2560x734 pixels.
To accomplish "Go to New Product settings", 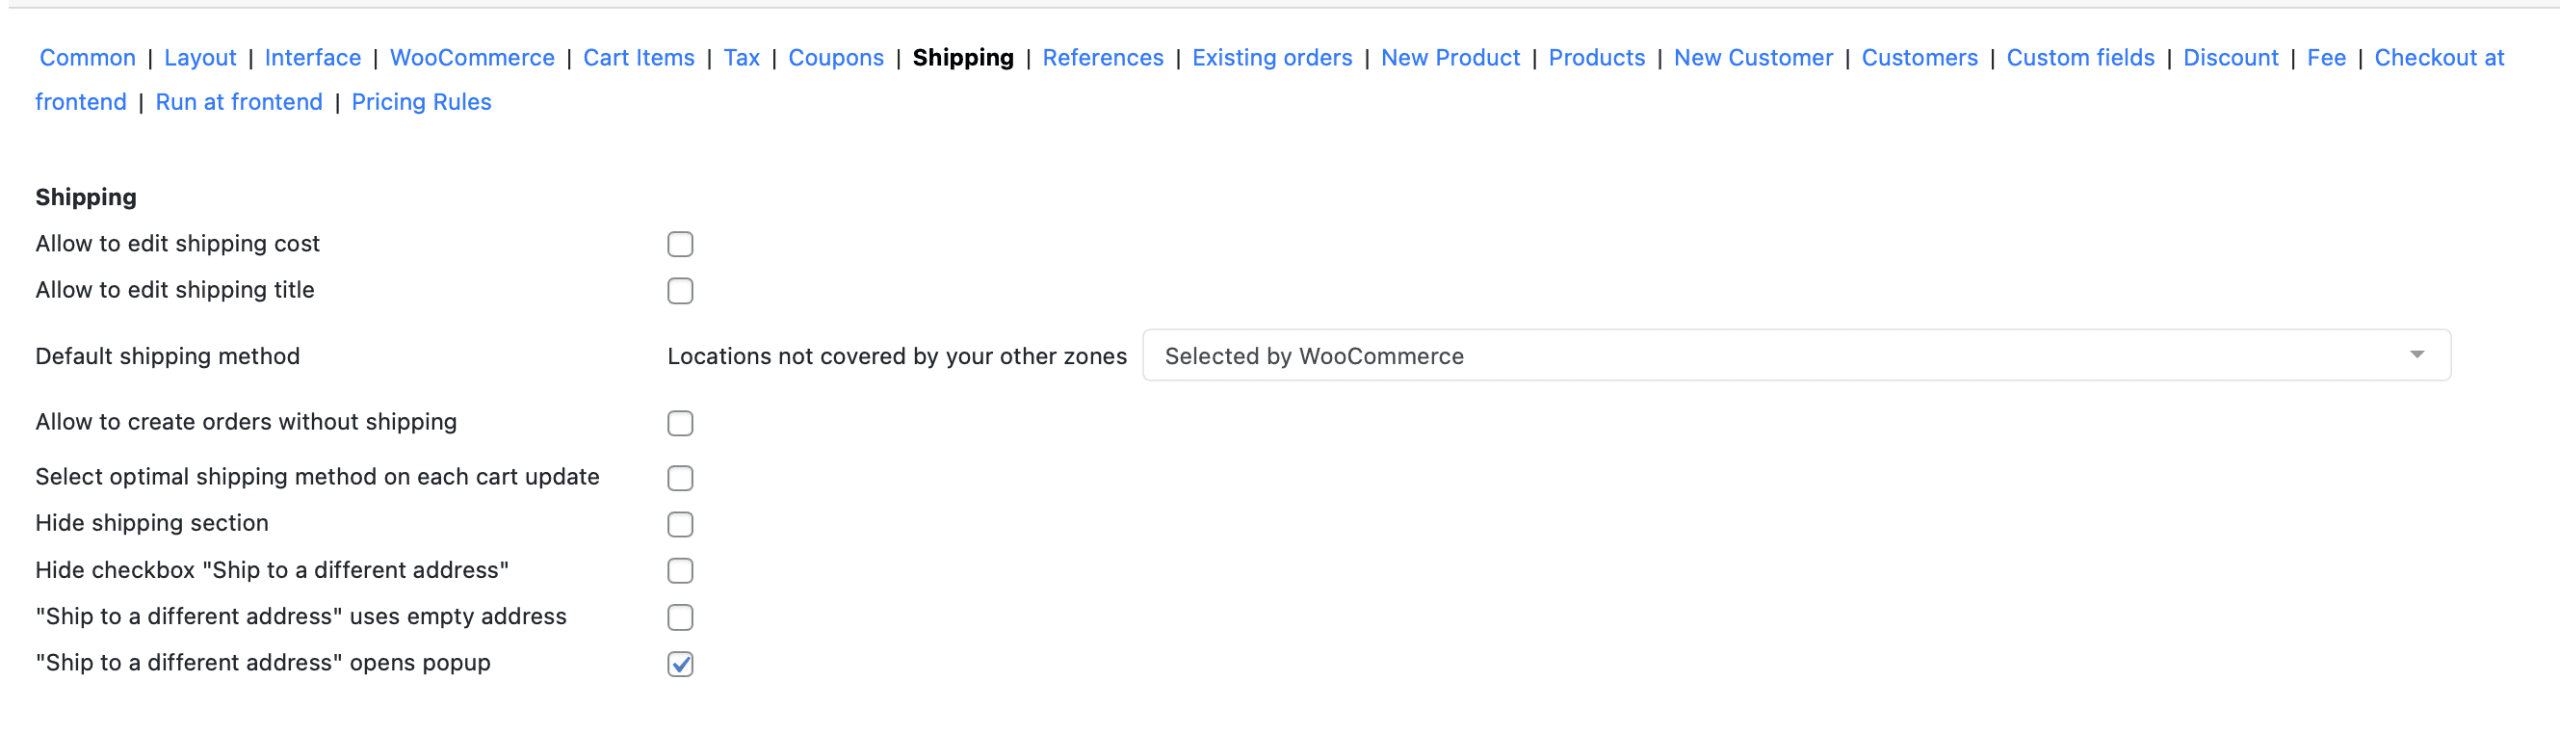I will [x=1449, y=57].
